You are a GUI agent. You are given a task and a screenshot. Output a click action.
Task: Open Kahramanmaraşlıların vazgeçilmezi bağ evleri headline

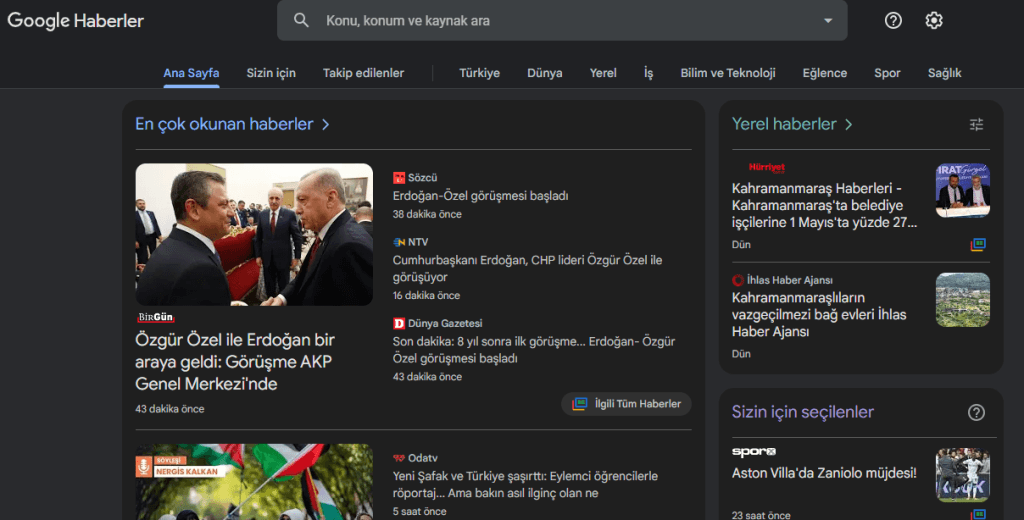[819, 314]
